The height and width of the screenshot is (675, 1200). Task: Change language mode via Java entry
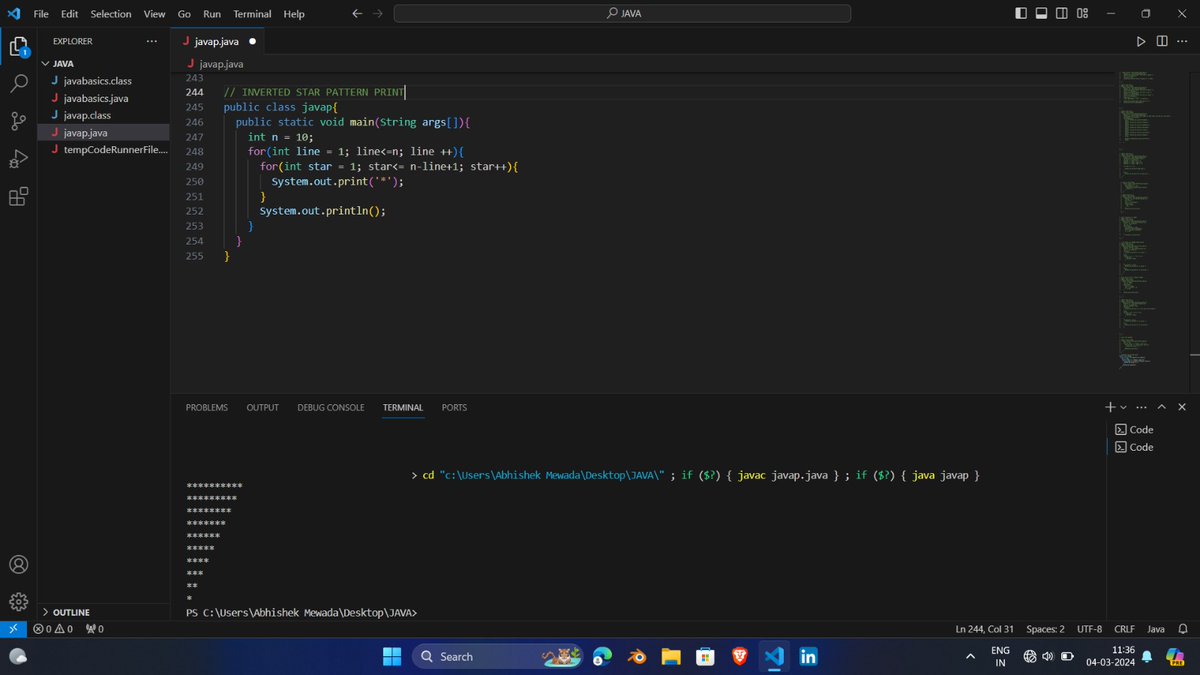[x=1155, y=629]
